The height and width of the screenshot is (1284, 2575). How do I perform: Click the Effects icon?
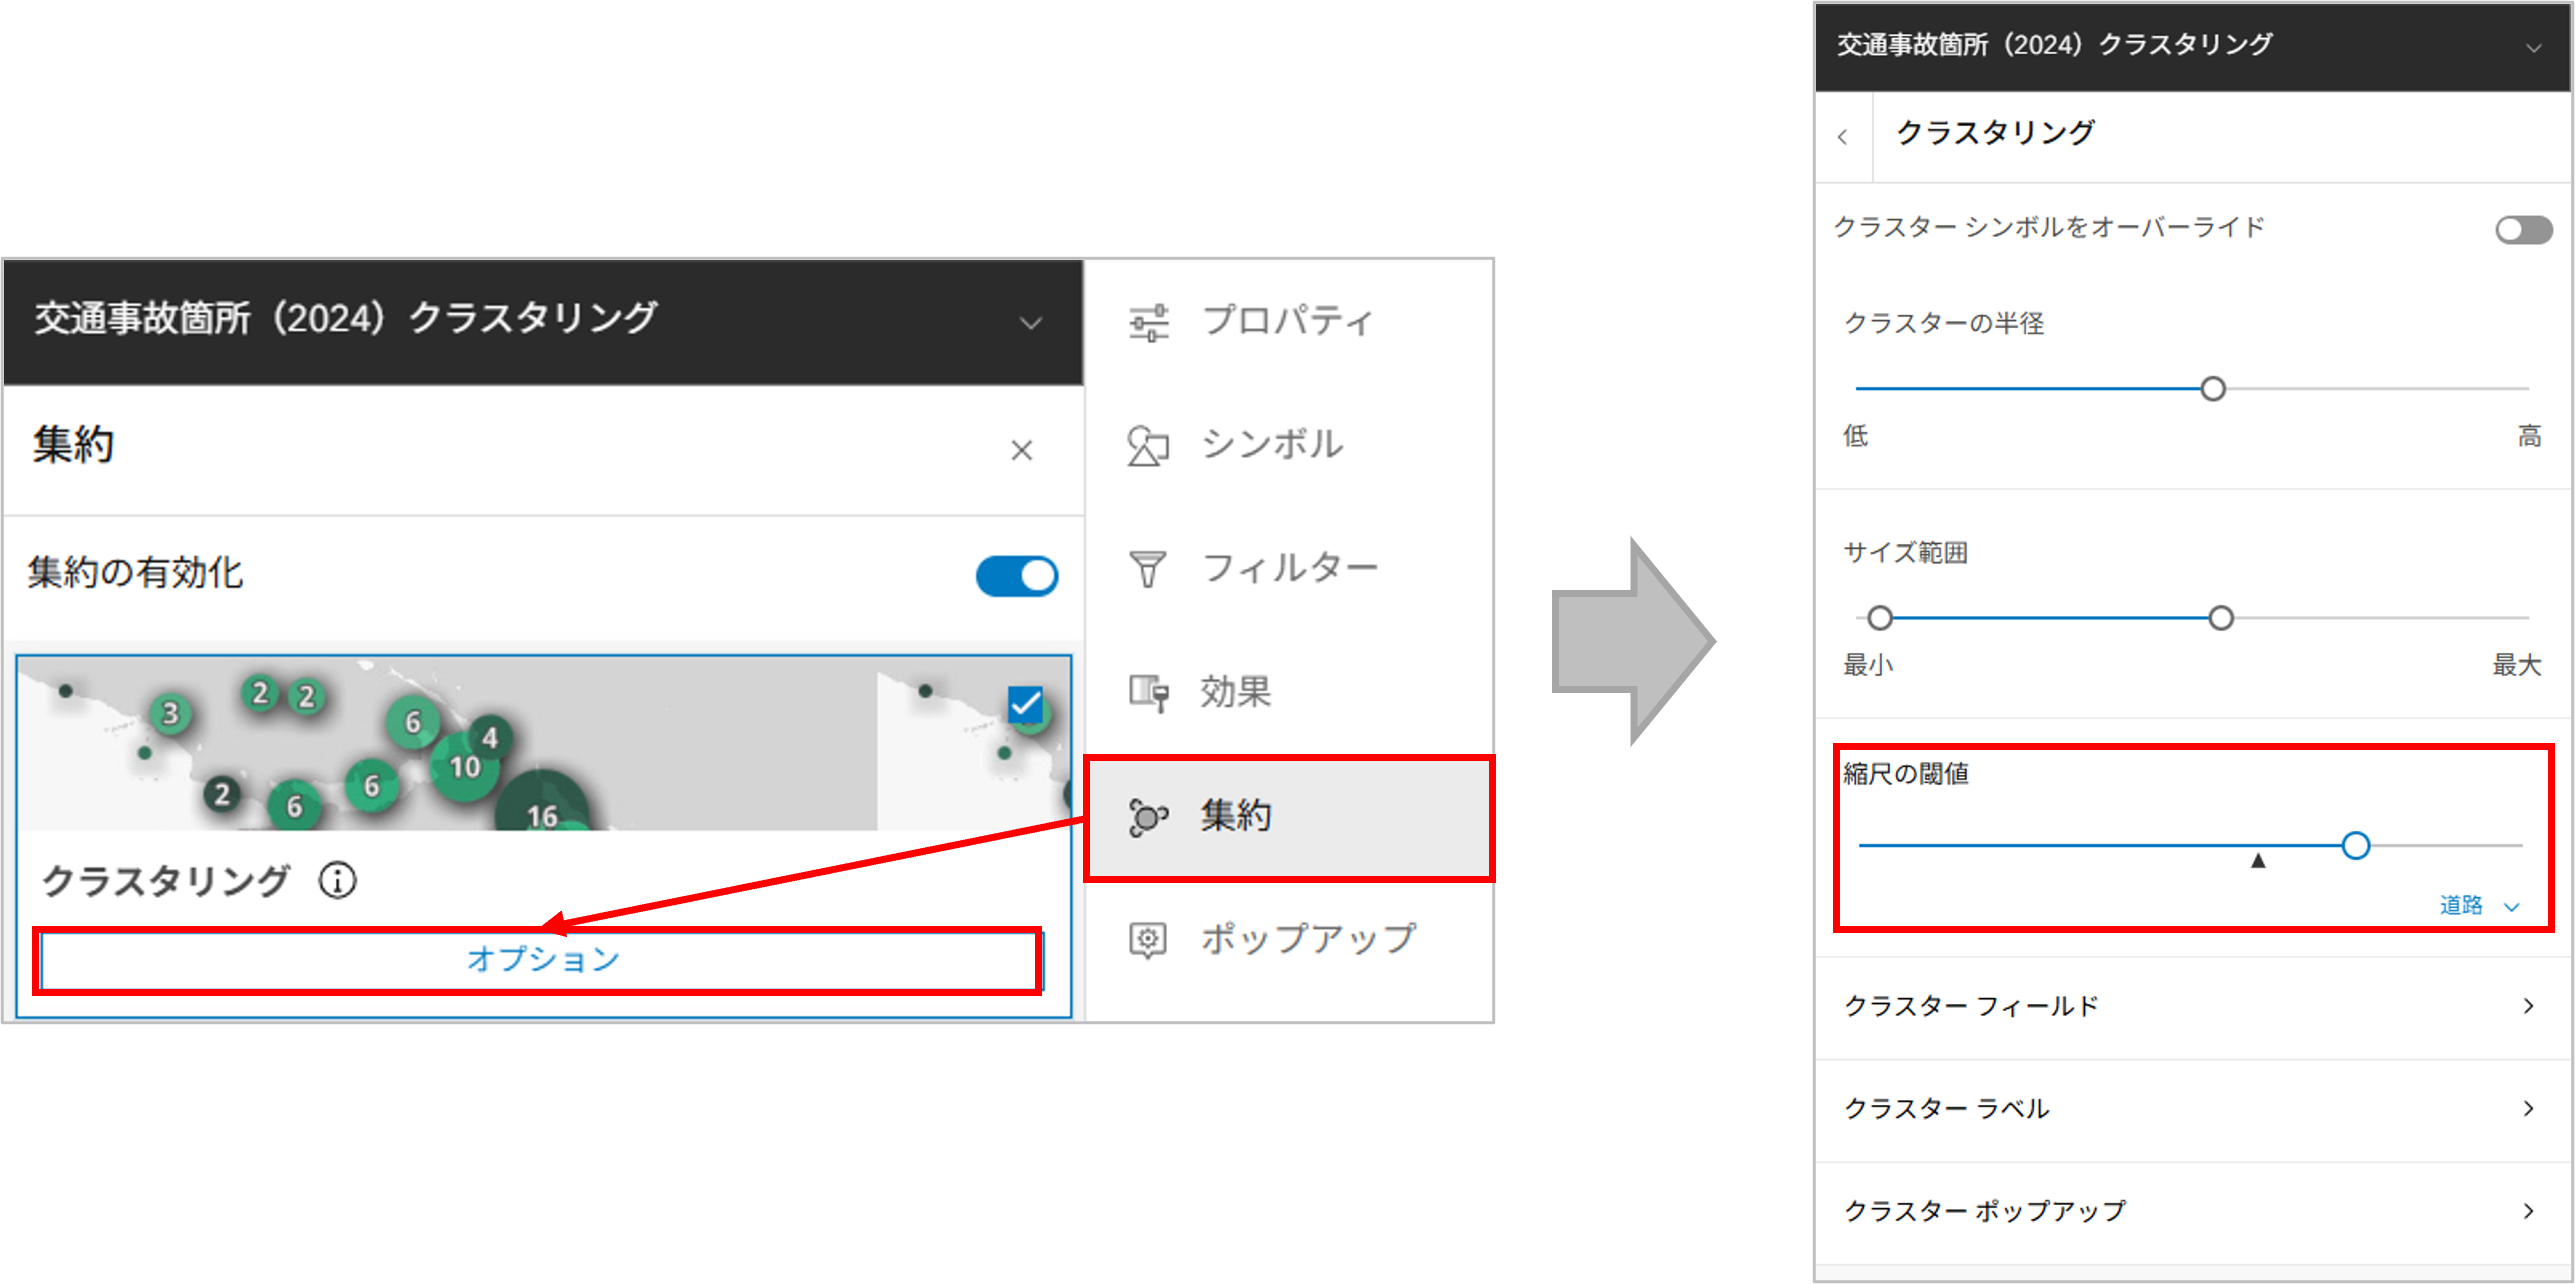(x=1148, y=692)
